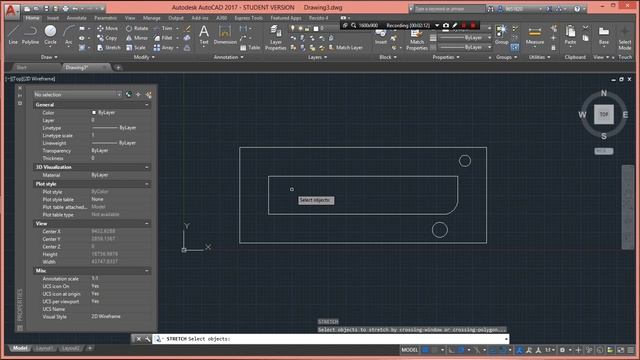The height and width of the screenshot is (360, 640).
Task: Stop the screen recording
Action: tap(473, 25)
